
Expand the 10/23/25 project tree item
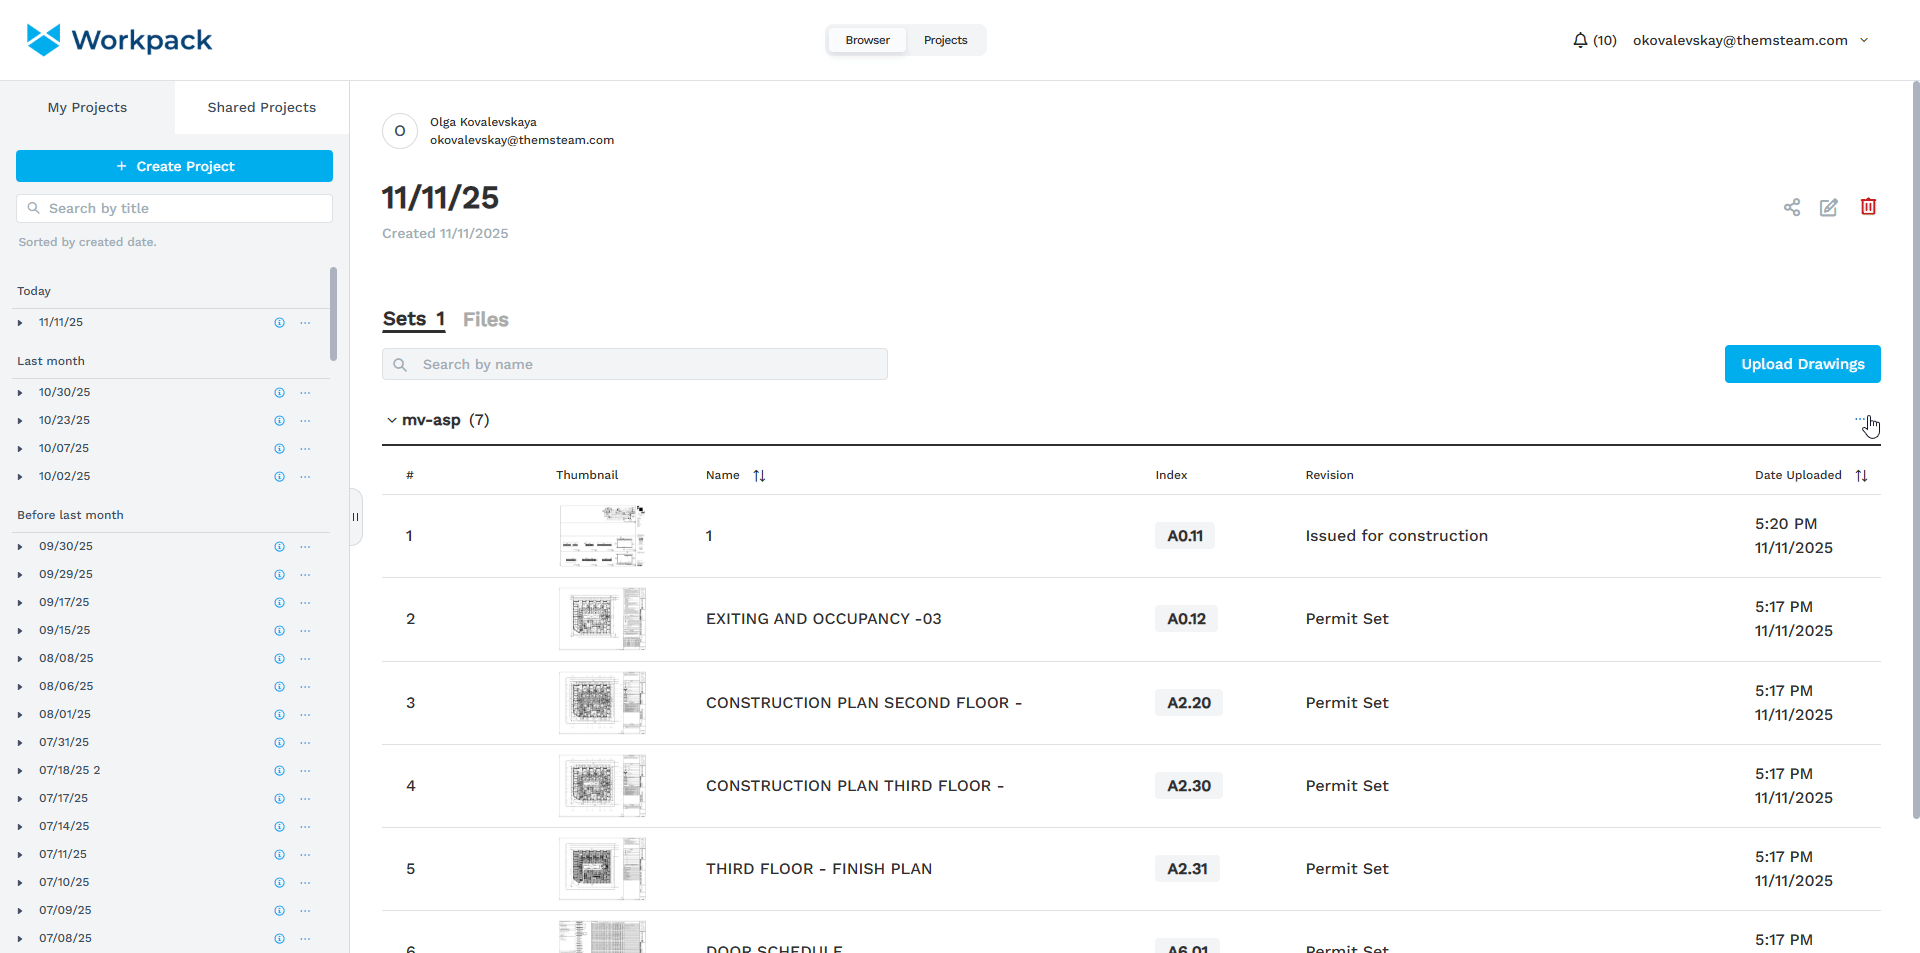[x=20, y=421]
